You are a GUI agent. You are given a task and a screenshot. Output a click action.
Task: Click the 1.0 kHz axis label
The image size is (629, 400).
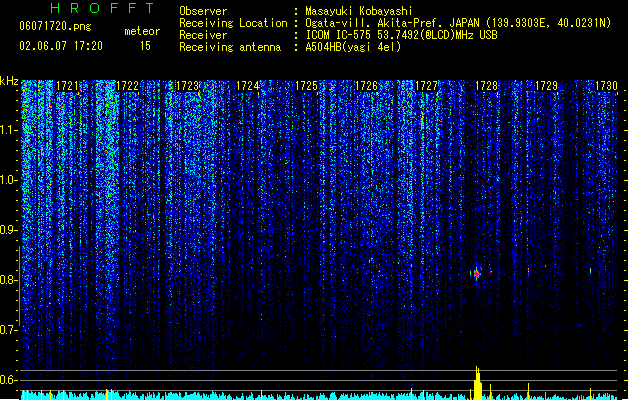click(9, 180)
